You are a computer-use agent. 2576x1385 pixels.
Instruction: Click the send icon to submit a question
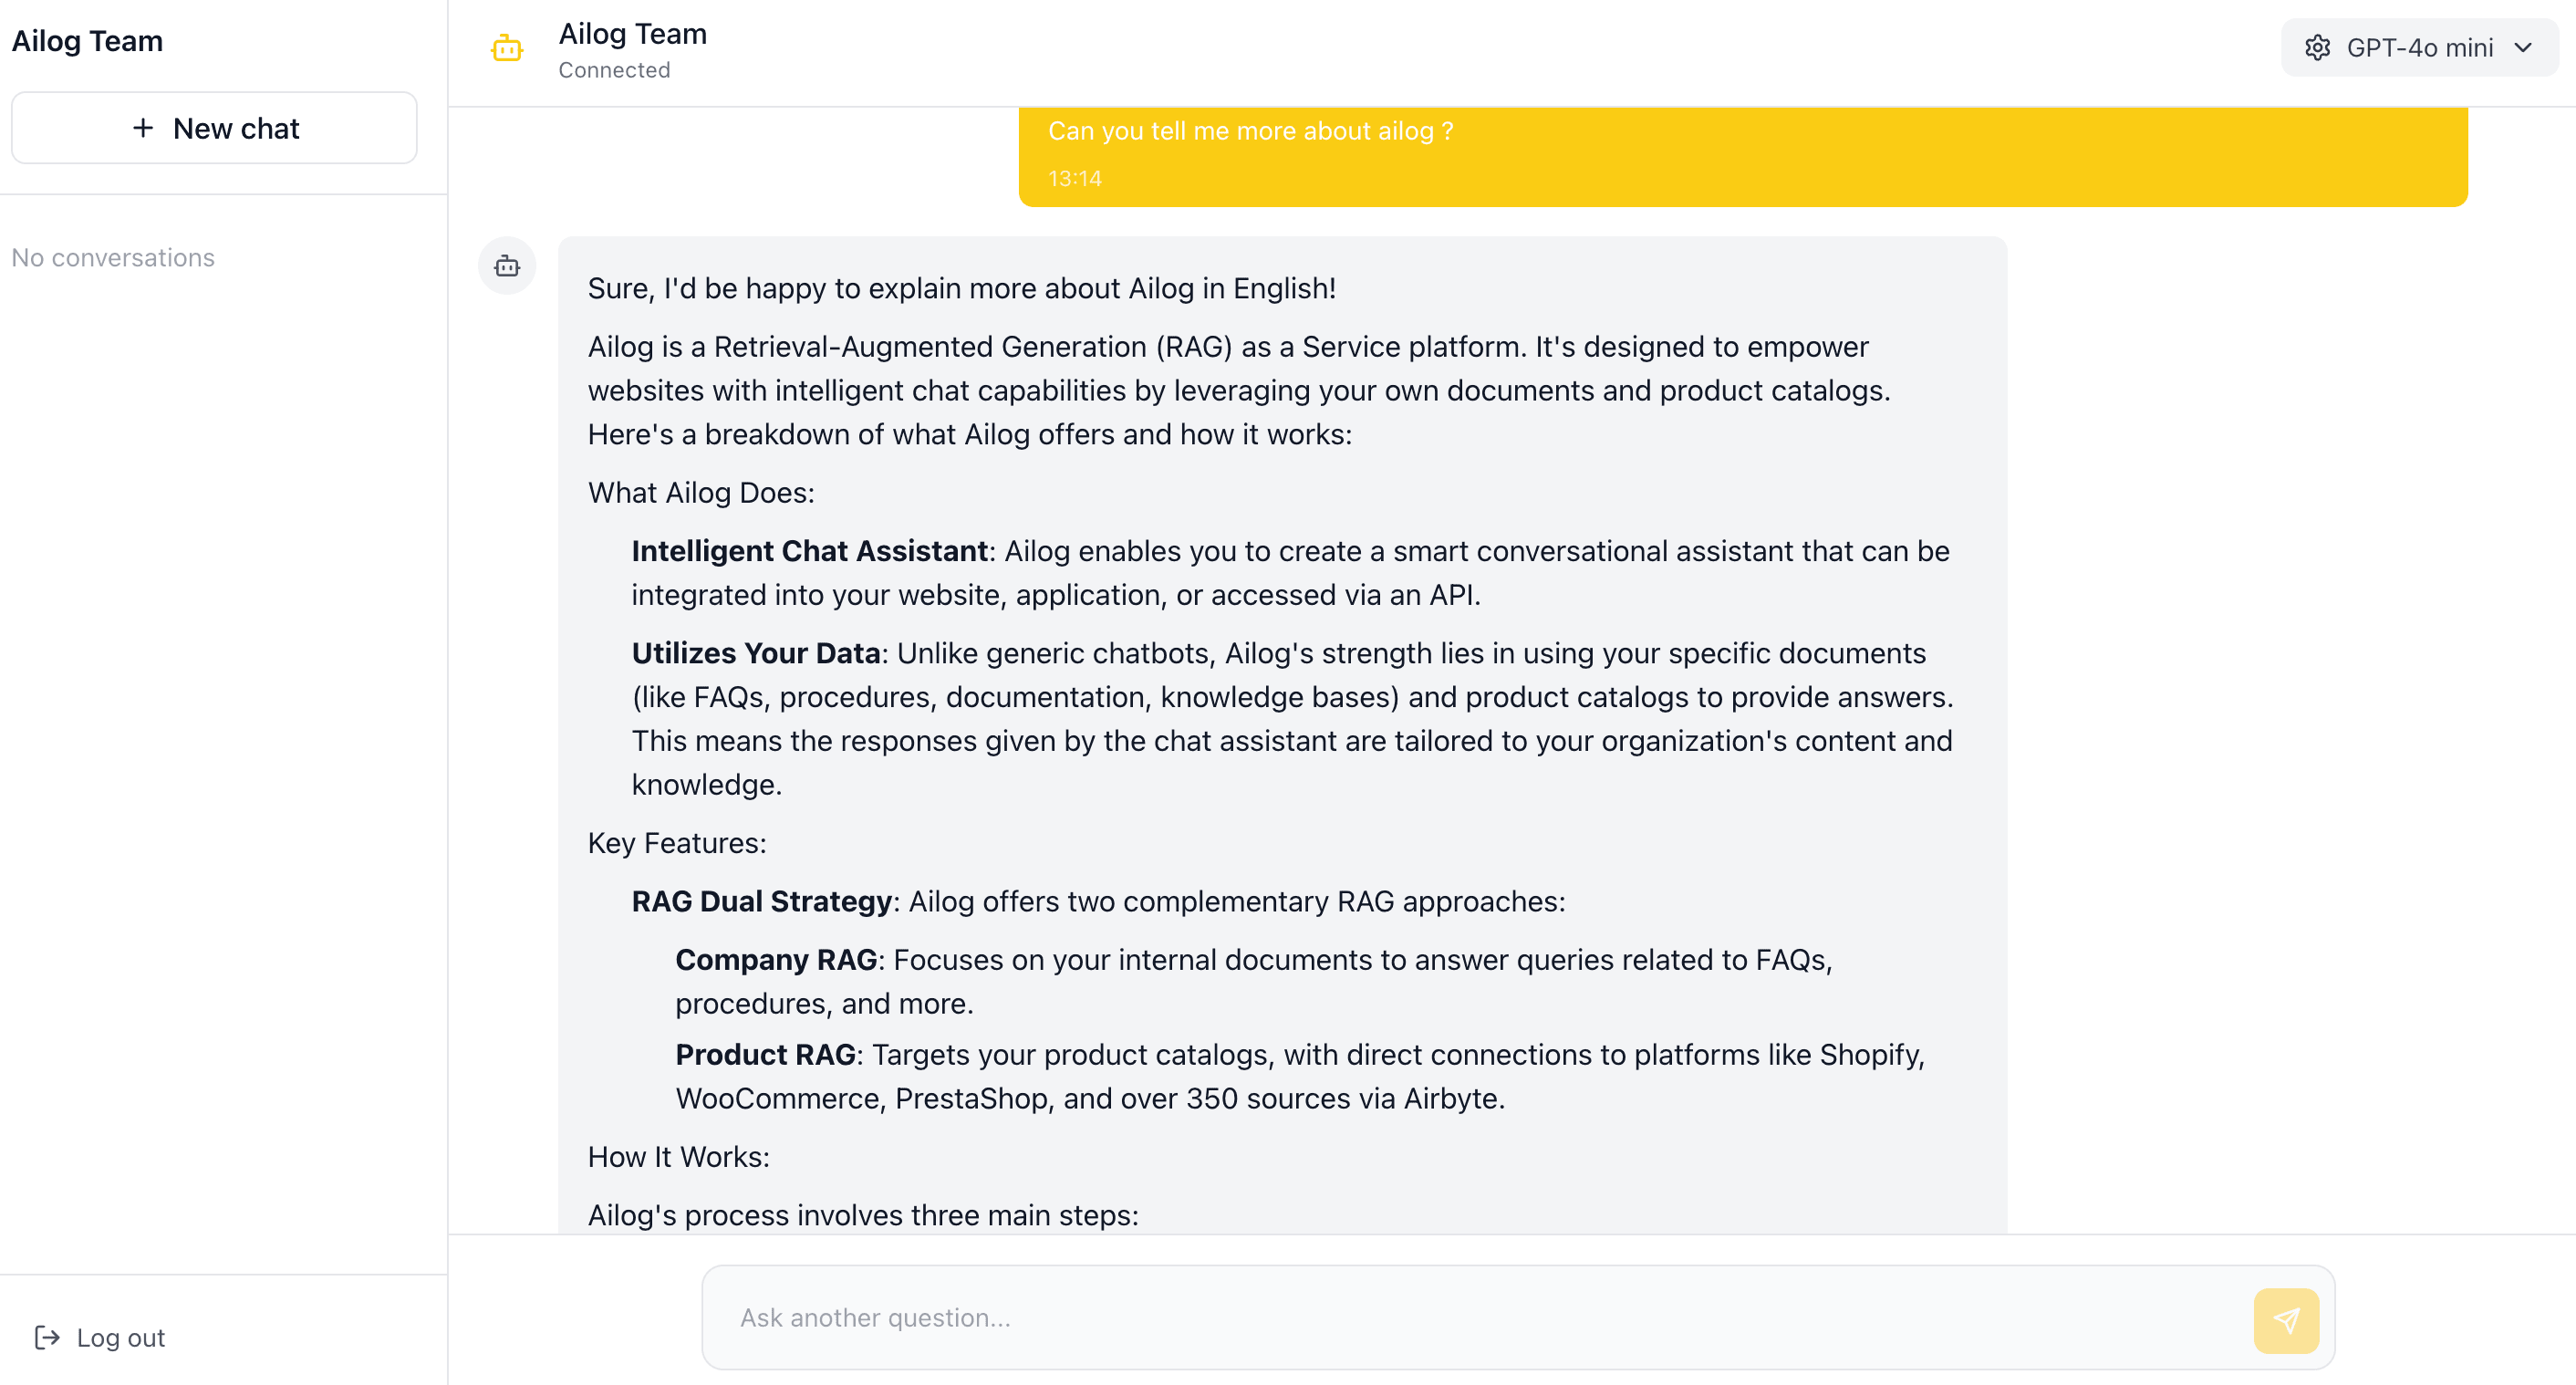pos(2288,1319)
